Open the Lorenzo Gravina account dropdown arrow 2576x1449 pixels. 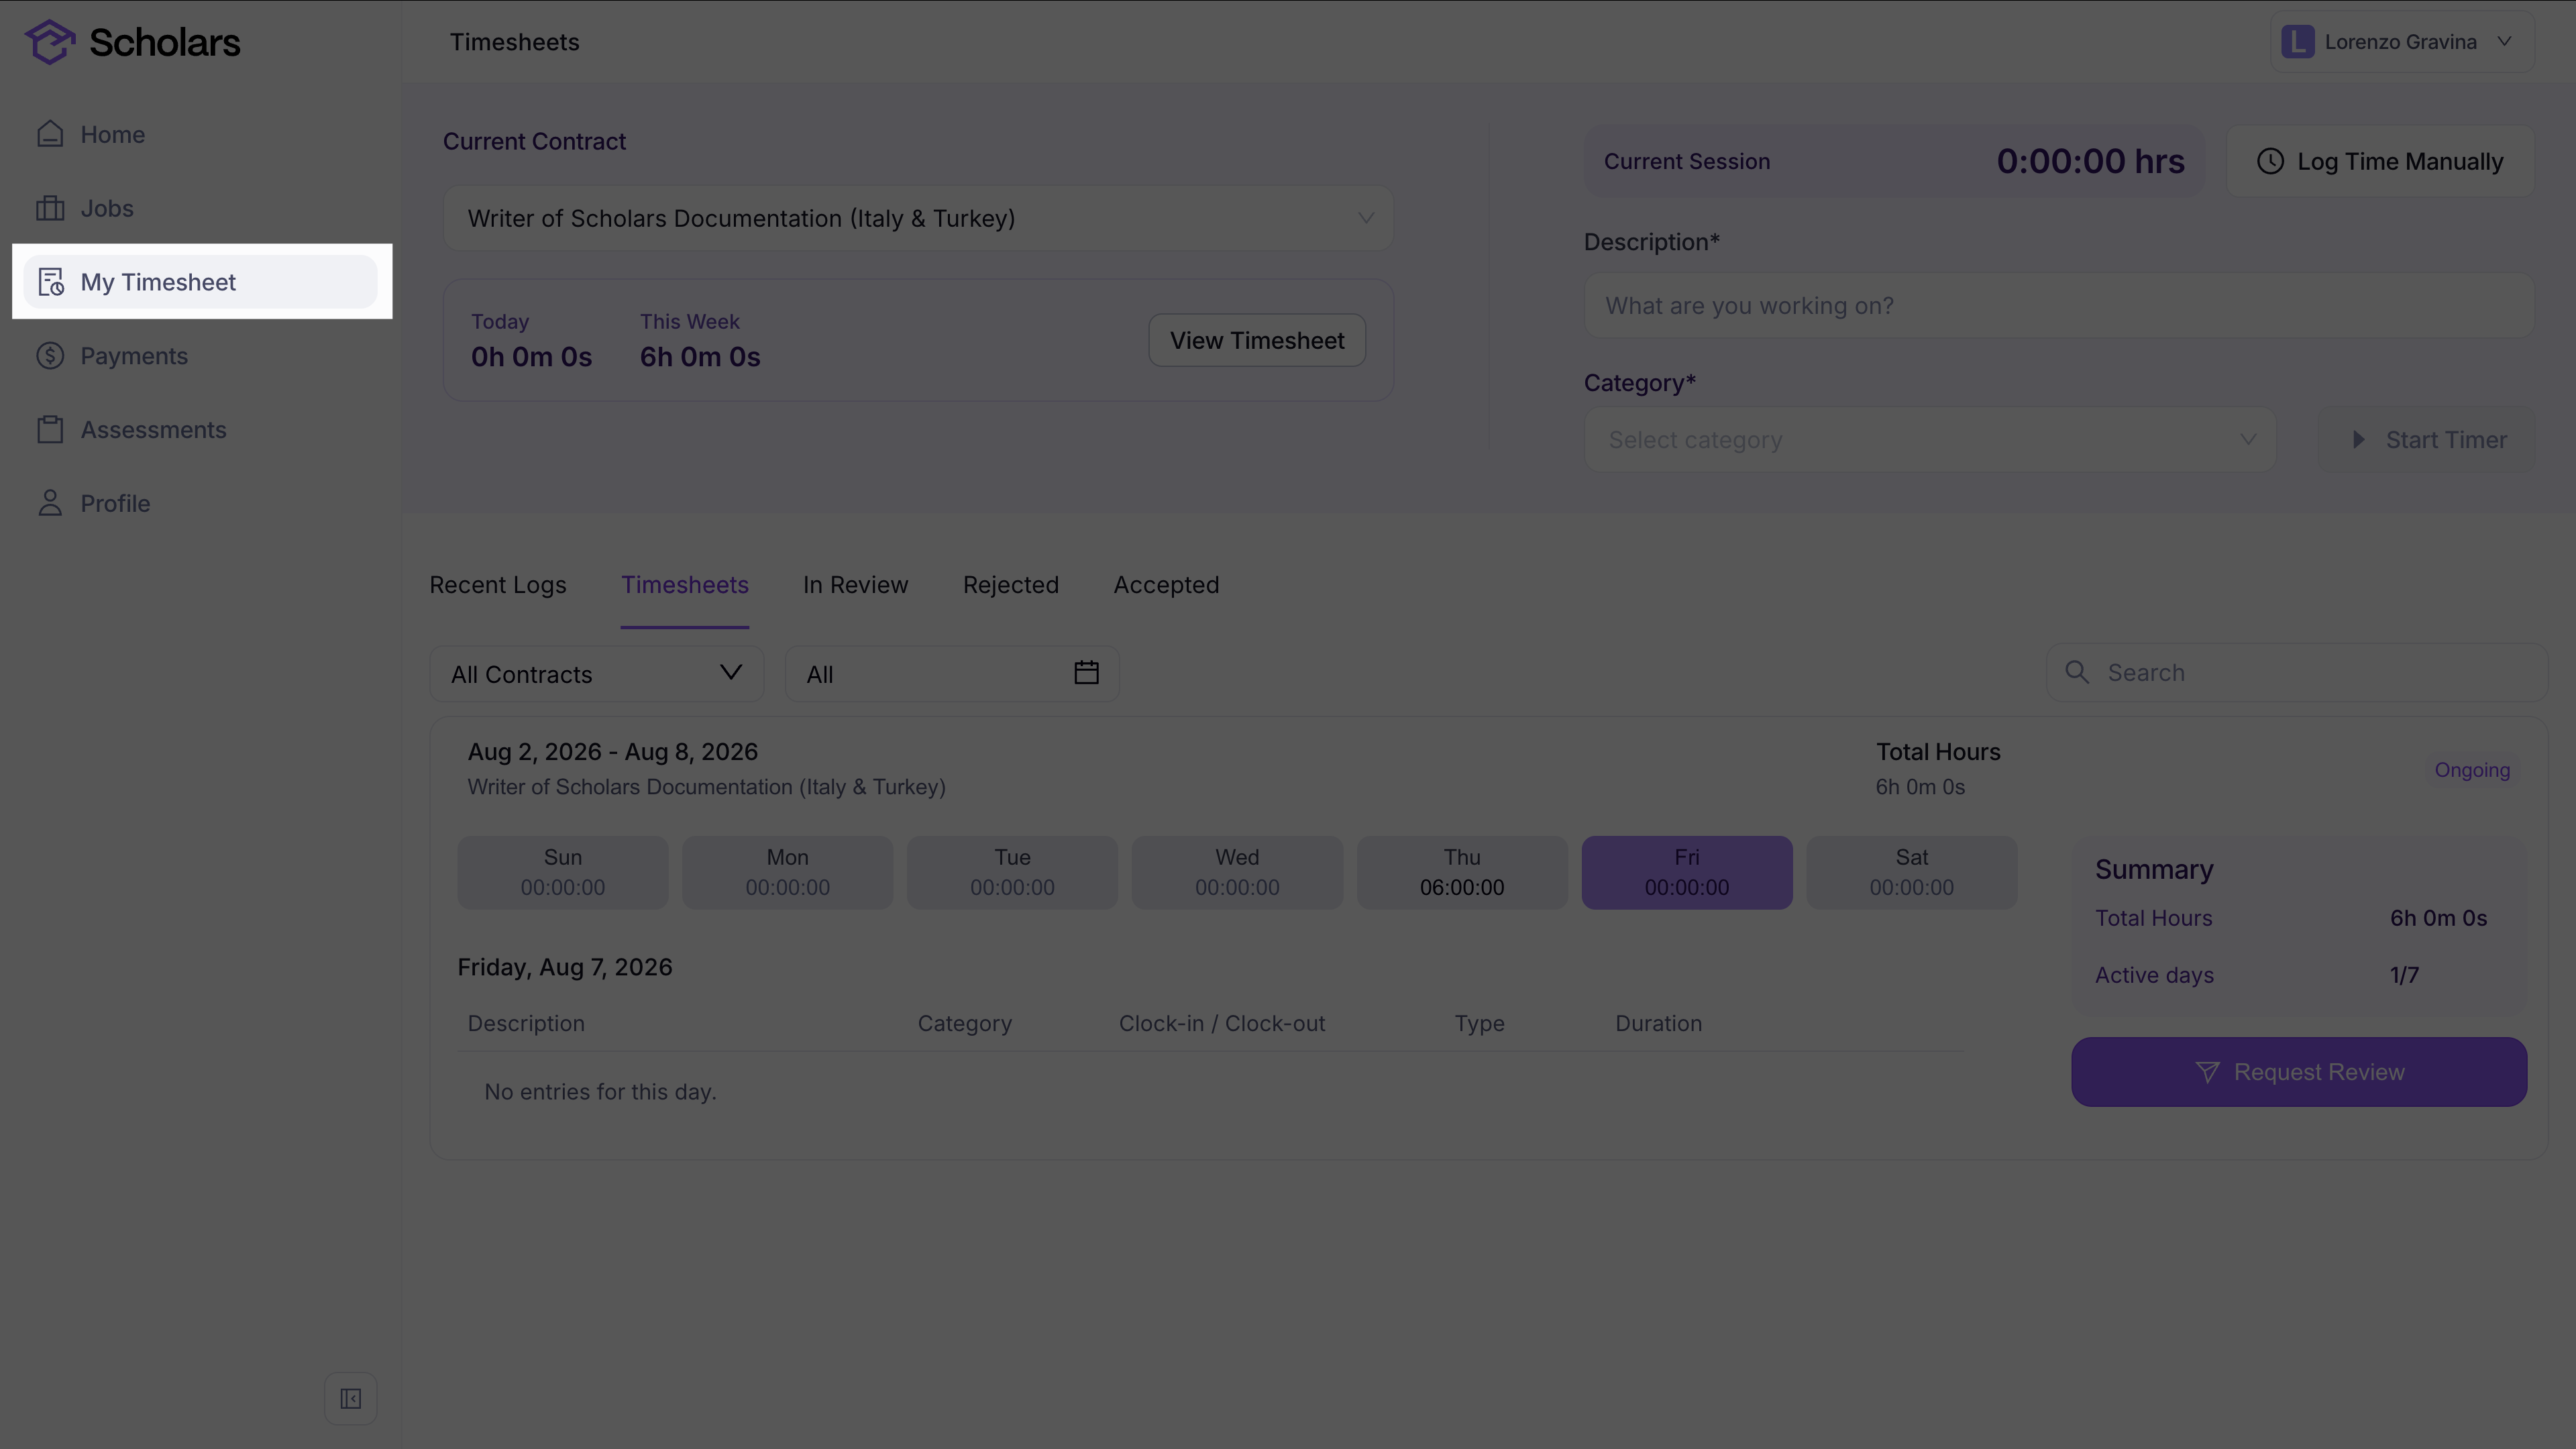2505,42
